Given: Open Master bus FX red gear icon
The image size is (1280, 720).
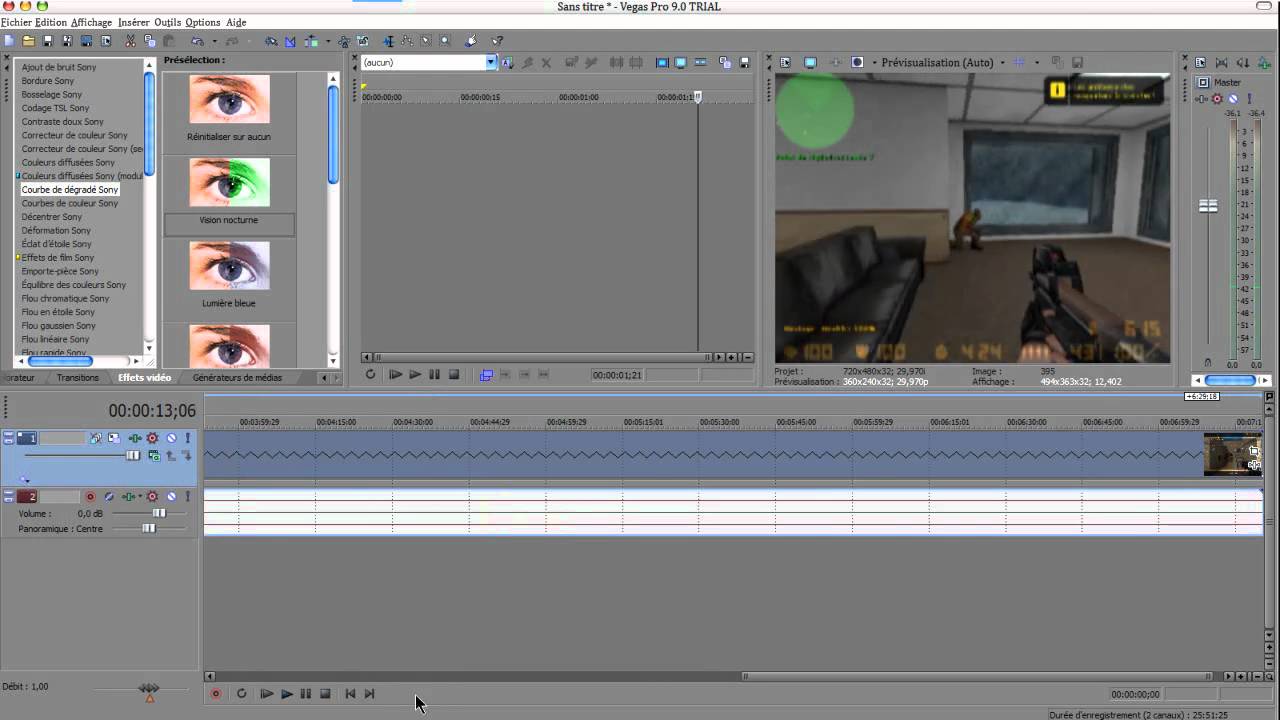Looking at the screenshot, I should (1217, 99).
